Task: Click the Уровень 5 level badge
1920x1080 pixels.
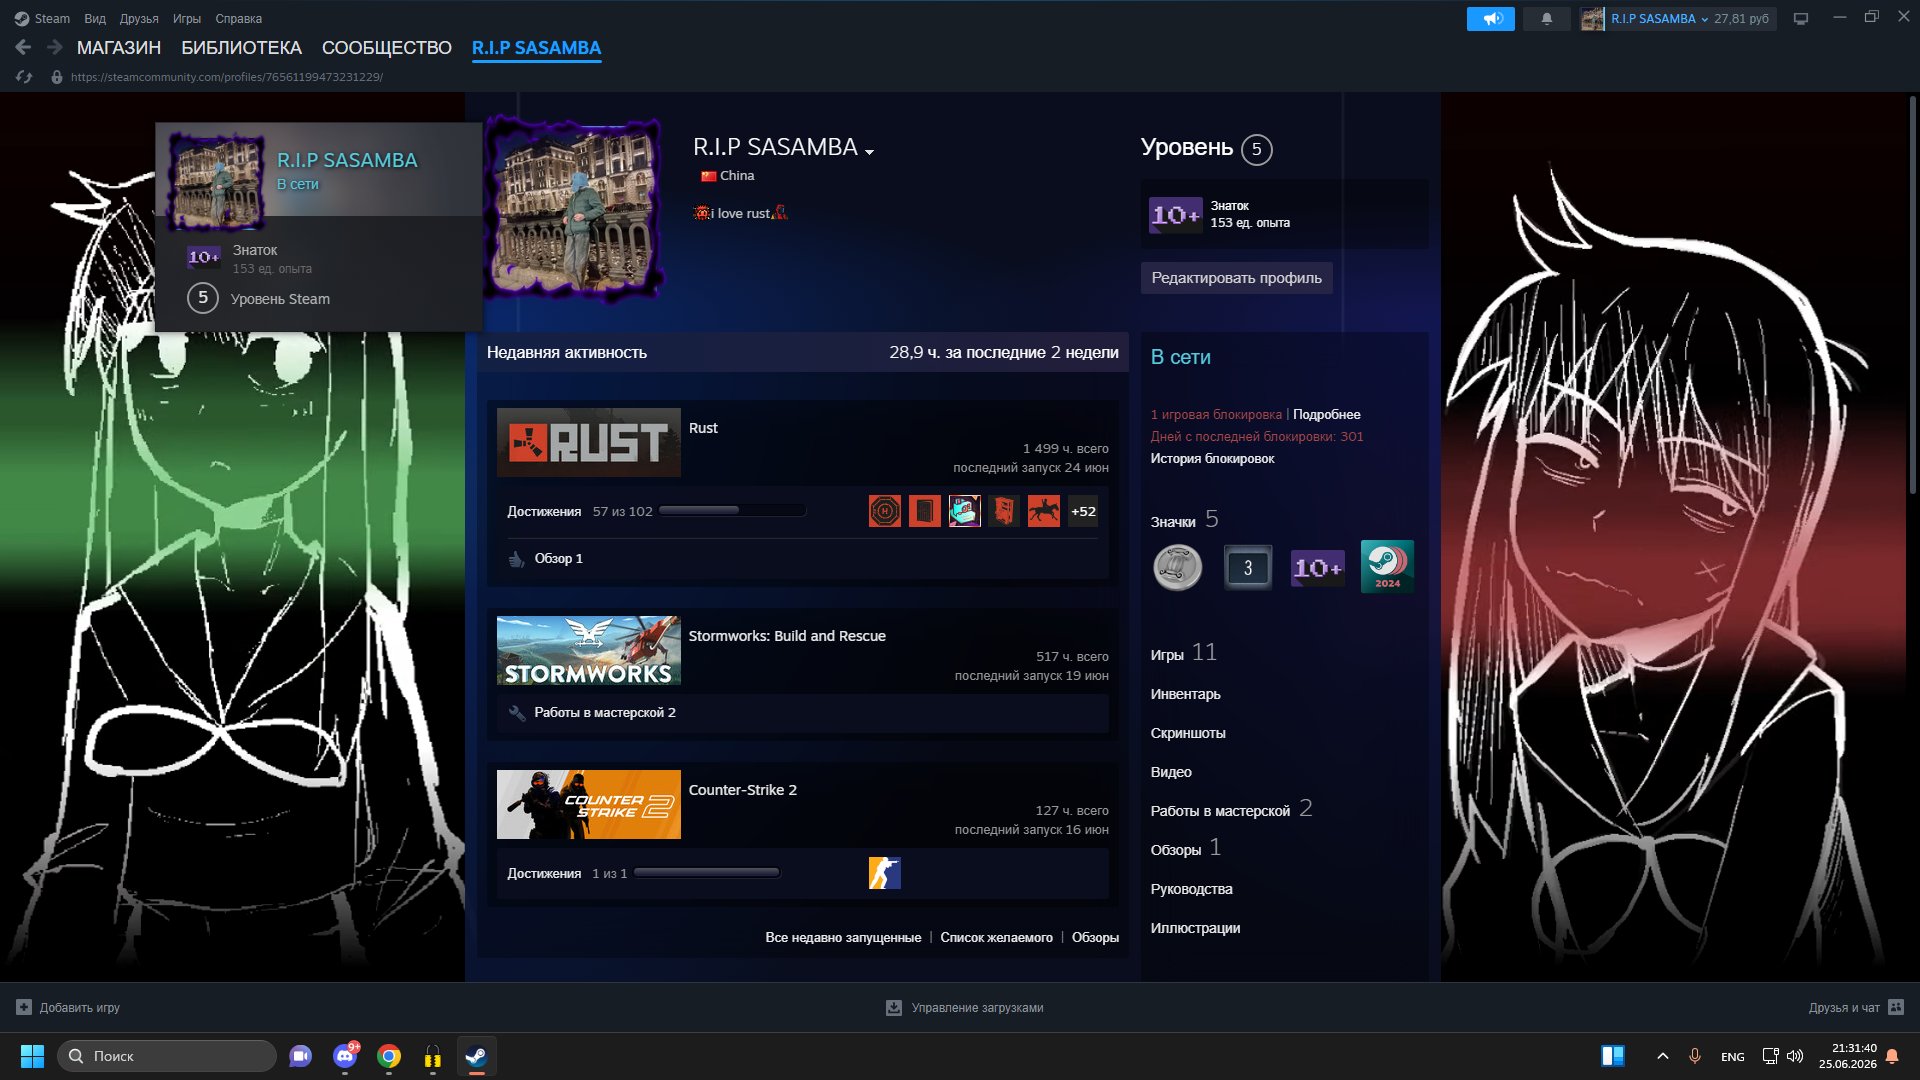Action: 1256,149
